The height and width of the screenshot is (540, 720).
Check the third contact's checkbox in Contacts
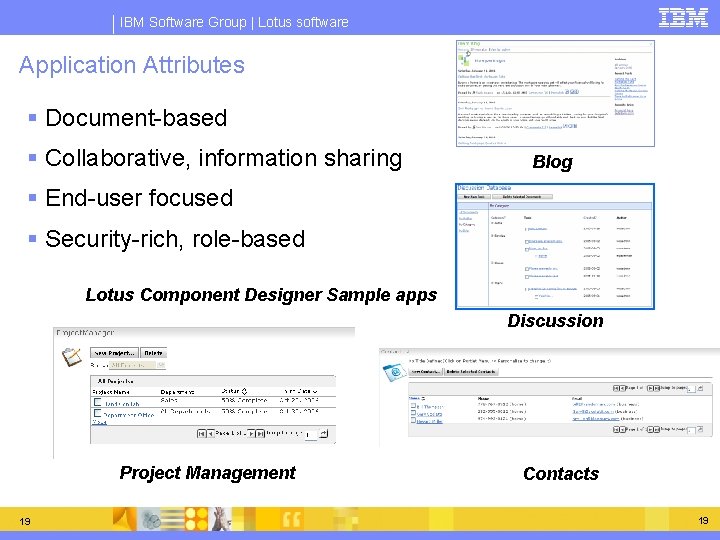[413, 419]
